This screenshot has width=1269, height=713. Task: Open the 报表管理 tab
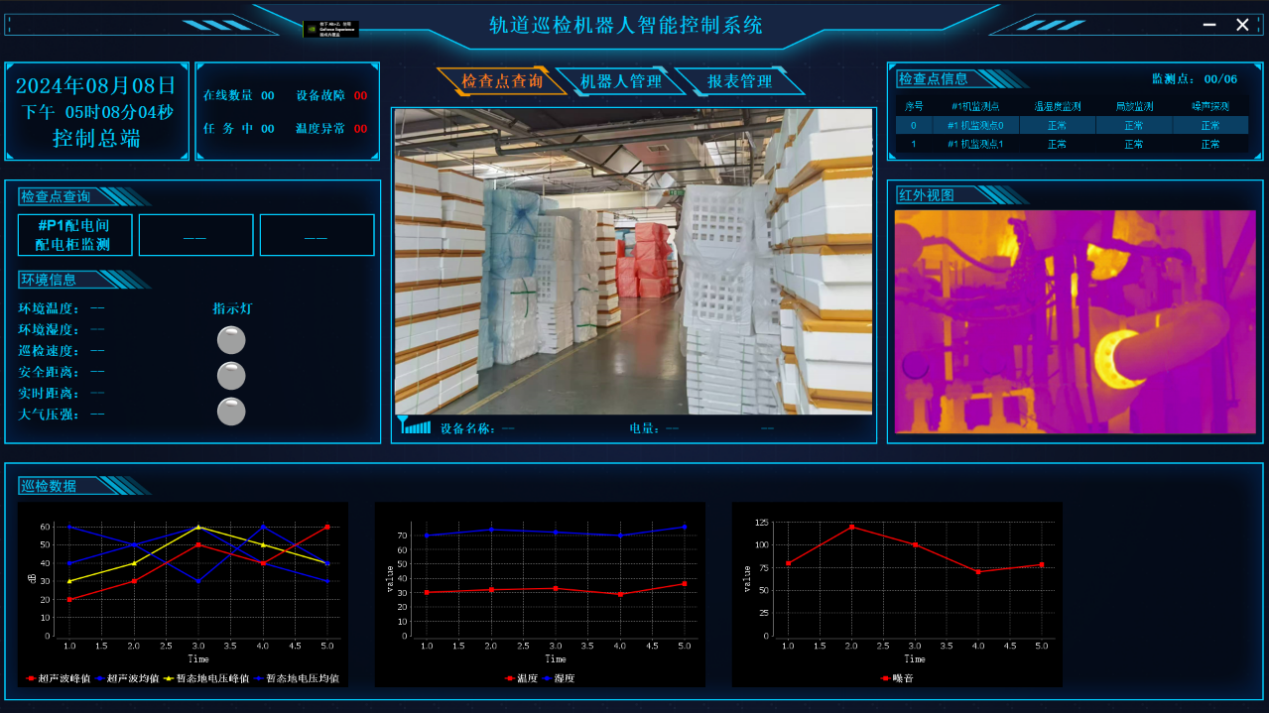click(740, 81)
